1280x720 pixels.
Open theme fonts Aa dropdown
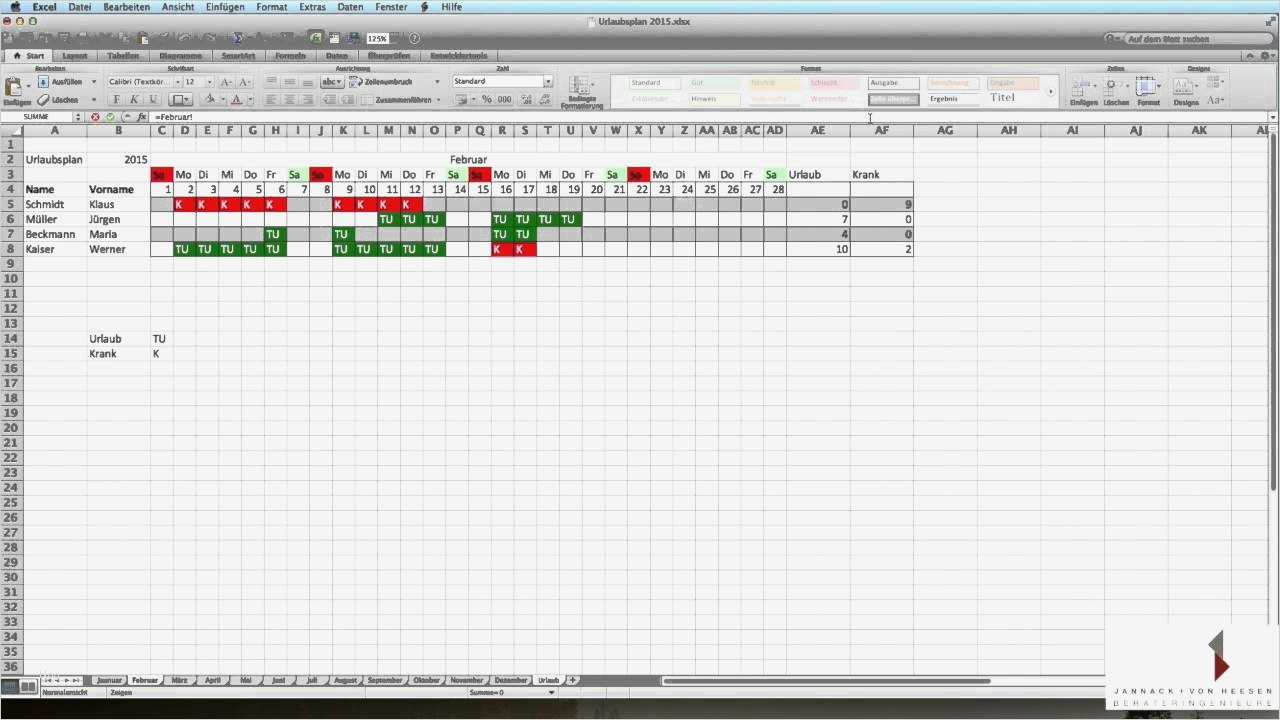pyautogui.click(x=1216, y=100)
